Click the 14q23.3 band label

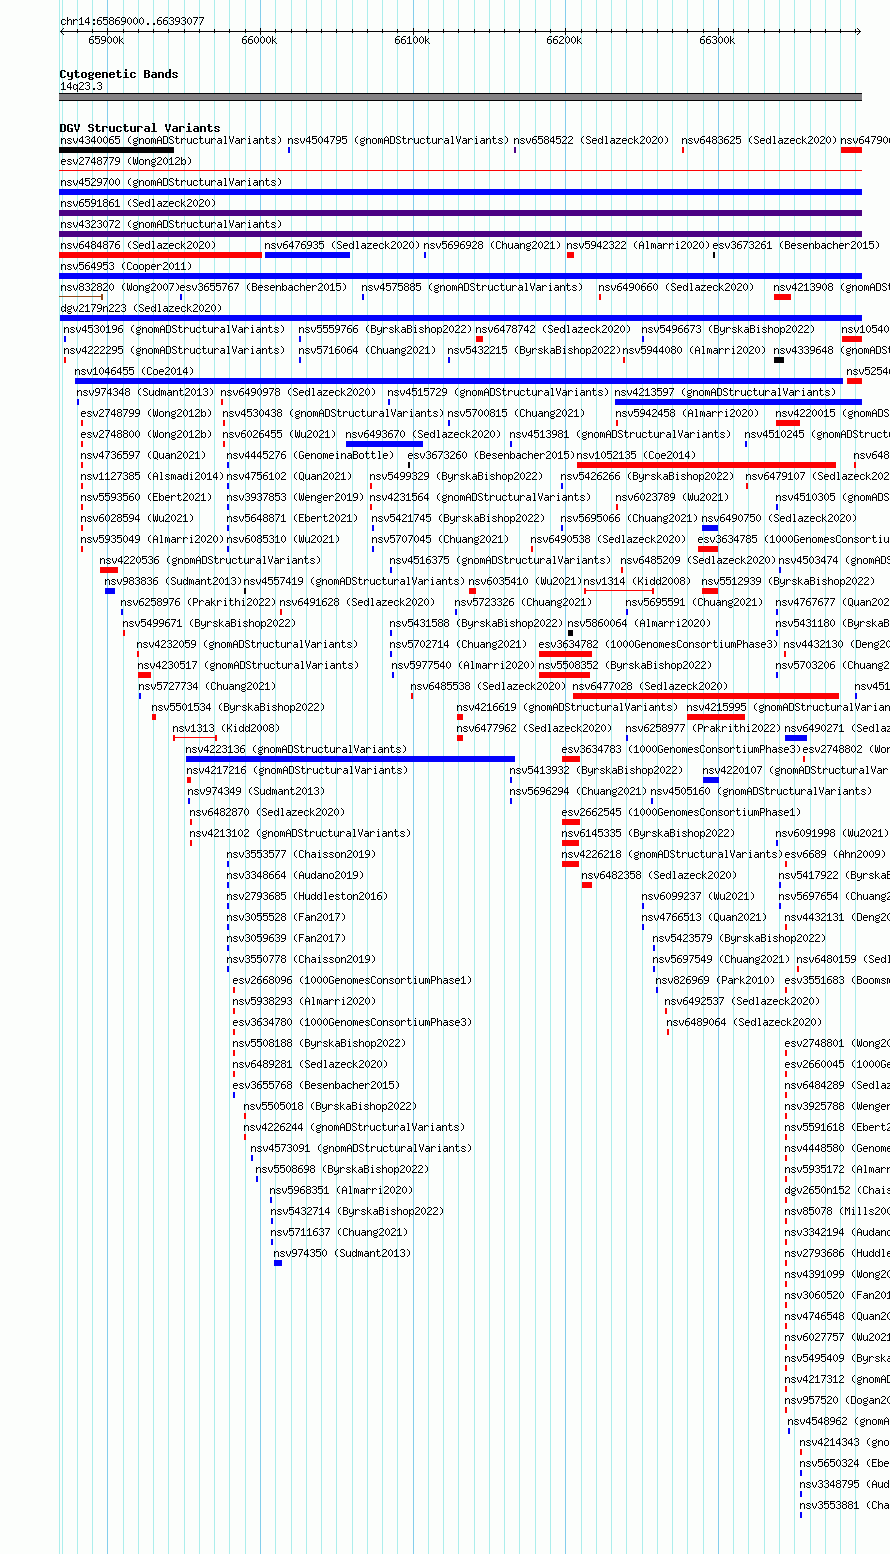pyautogui.click(x=81, y=86)
